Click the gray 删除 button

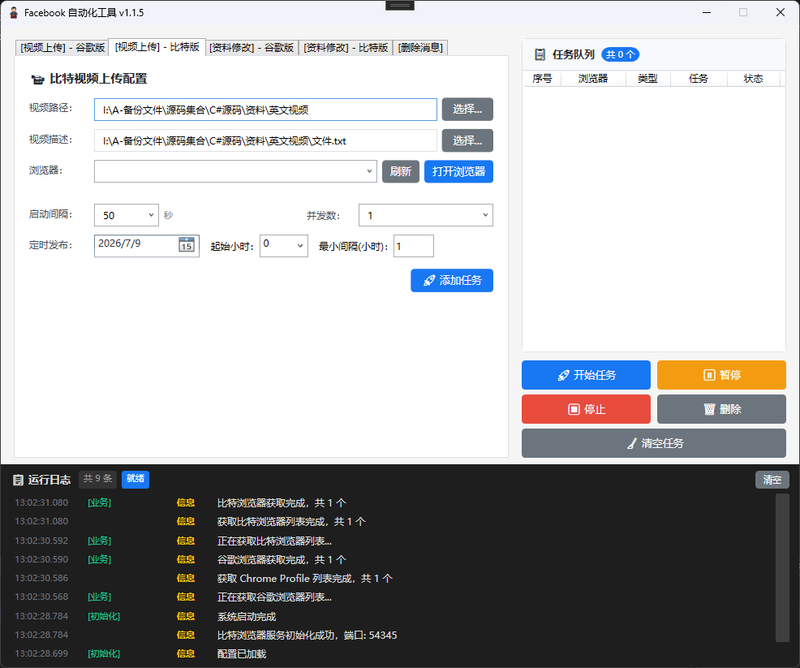721,409
